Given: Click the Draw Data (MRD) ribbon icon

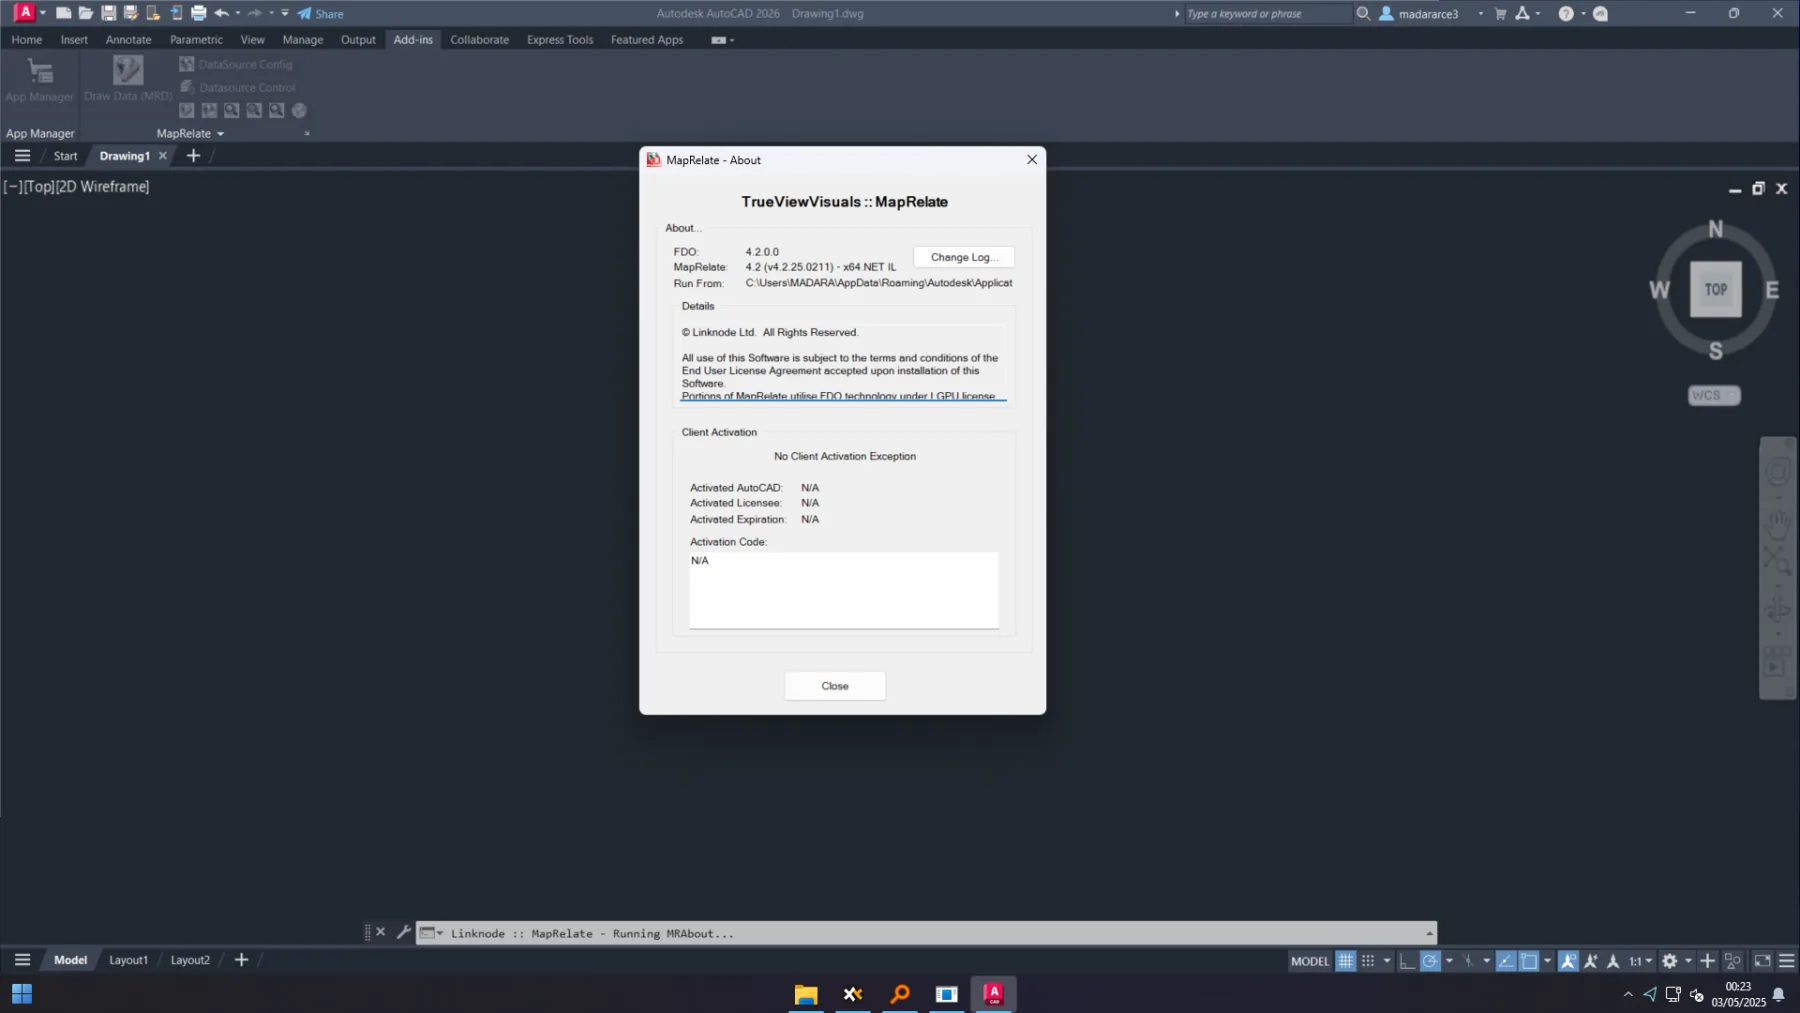Looking at the screenshot, I should [x=128, y=79].
